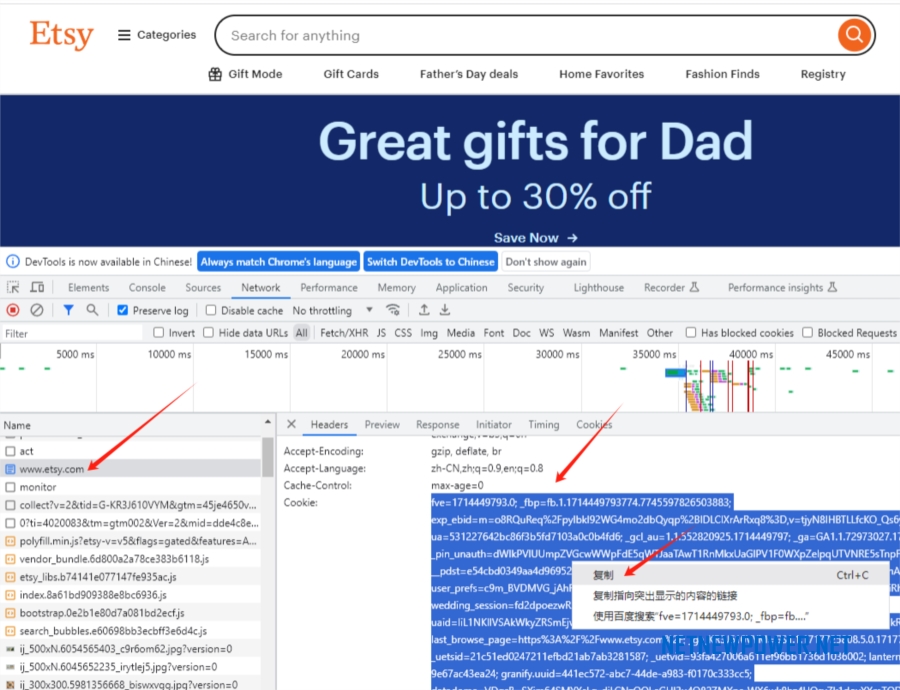This screenshot has height=690, width=900.
Task: Open the Sources tab
Action: (203, 288)
